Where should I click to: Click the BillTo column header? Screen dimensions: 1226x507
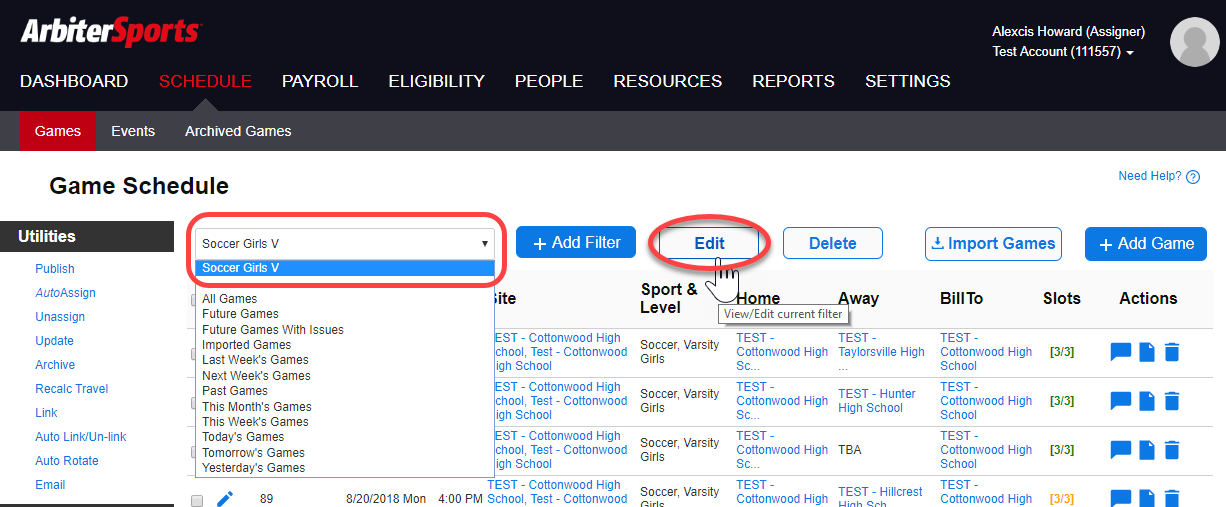click(961, 298)
